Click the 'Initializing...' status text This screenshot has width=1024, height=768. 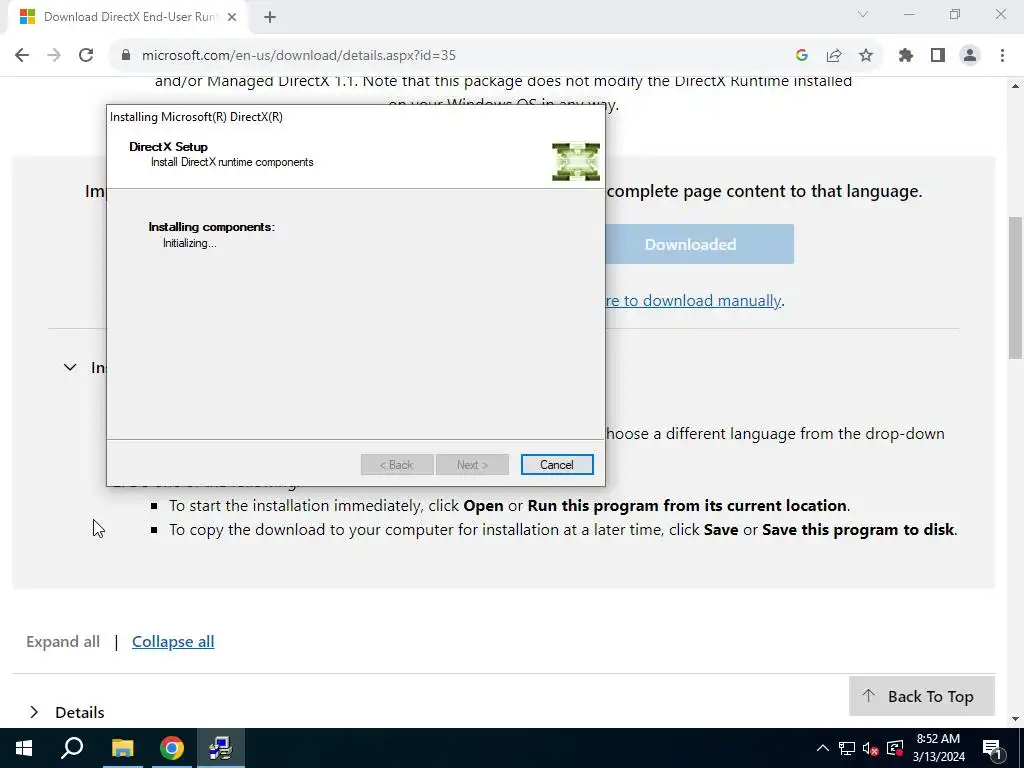pyautogui.click(x=189, y=243)
